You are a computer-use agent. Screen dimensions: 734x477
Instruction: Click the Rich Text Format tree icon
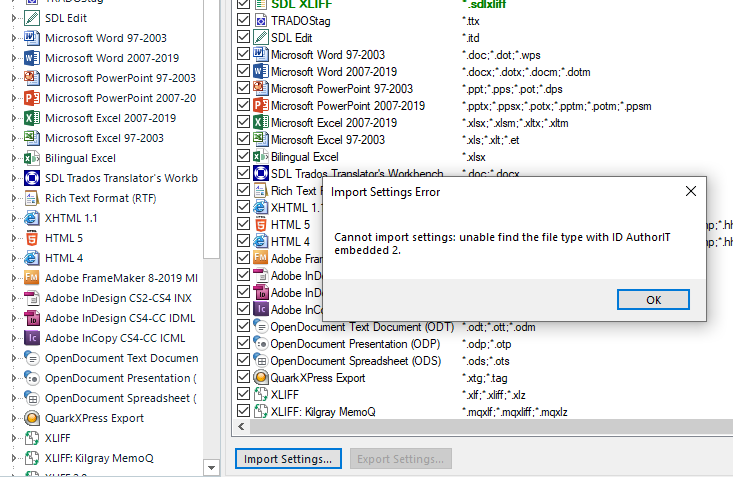[32, 198]
